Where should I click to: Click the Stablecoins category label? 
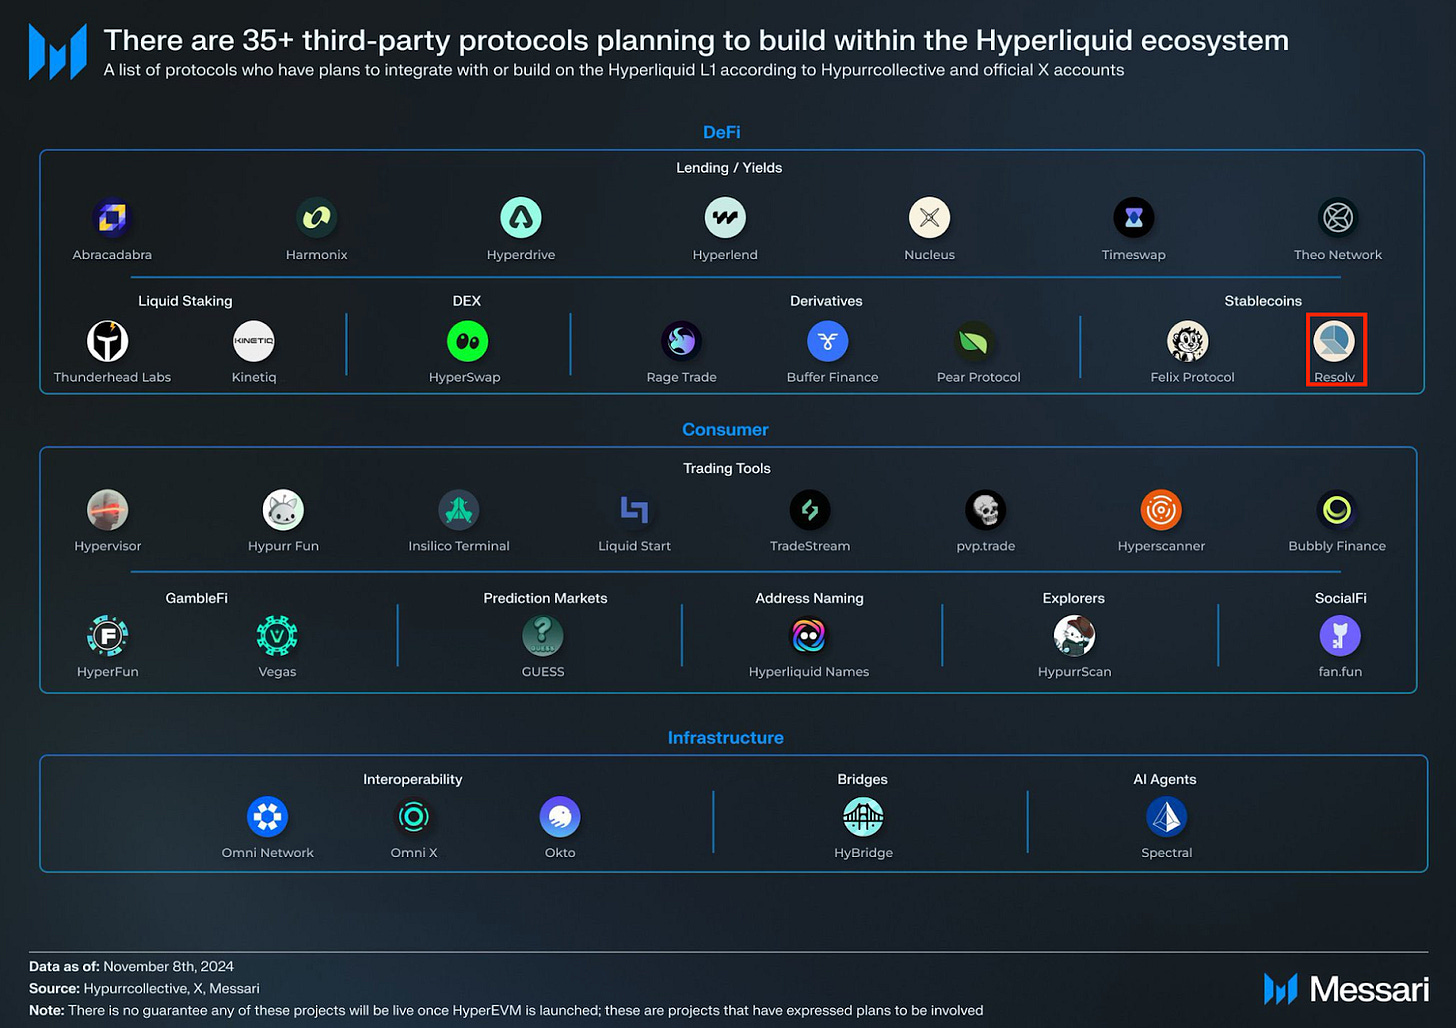tap(1263, 301)
